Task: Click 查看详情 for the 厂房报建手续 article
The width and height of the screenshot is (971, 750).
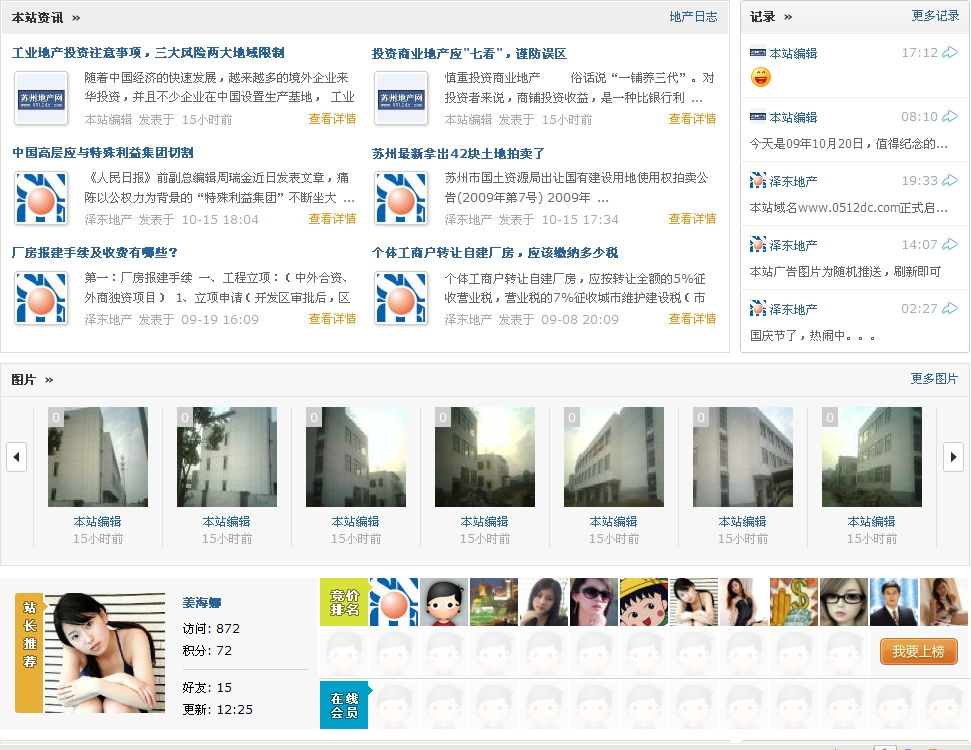Action: click(x=333, y=318)
